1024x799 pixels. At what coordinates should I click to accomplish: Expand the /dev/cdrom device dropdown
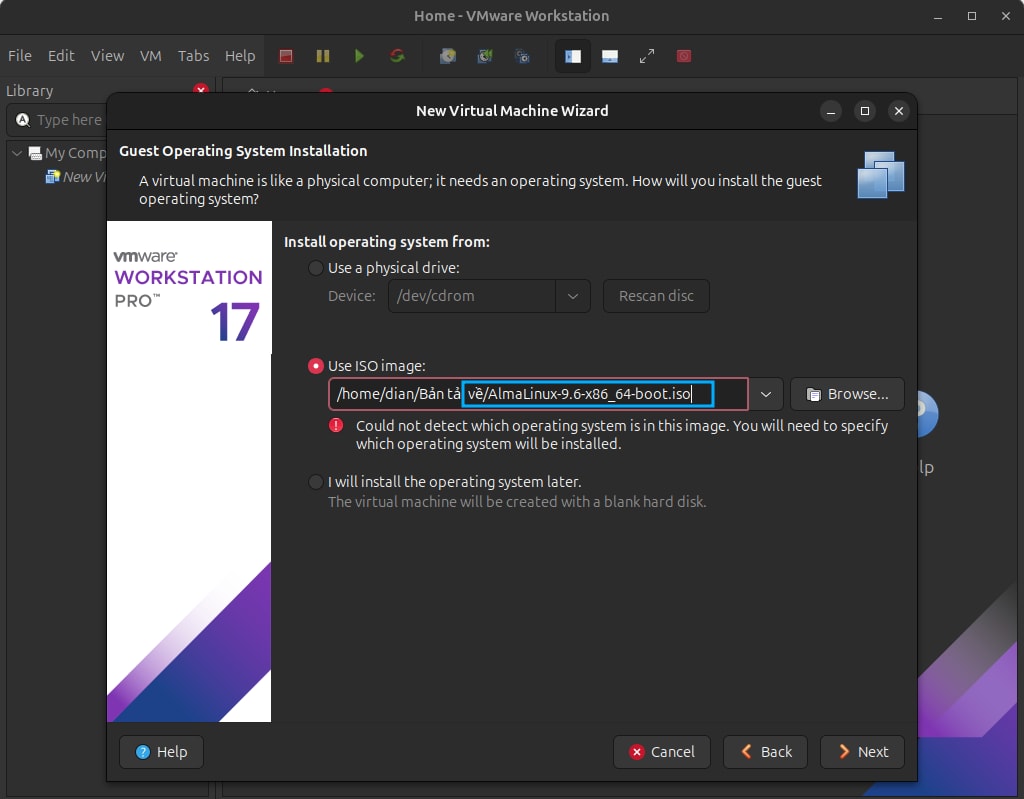573,296
